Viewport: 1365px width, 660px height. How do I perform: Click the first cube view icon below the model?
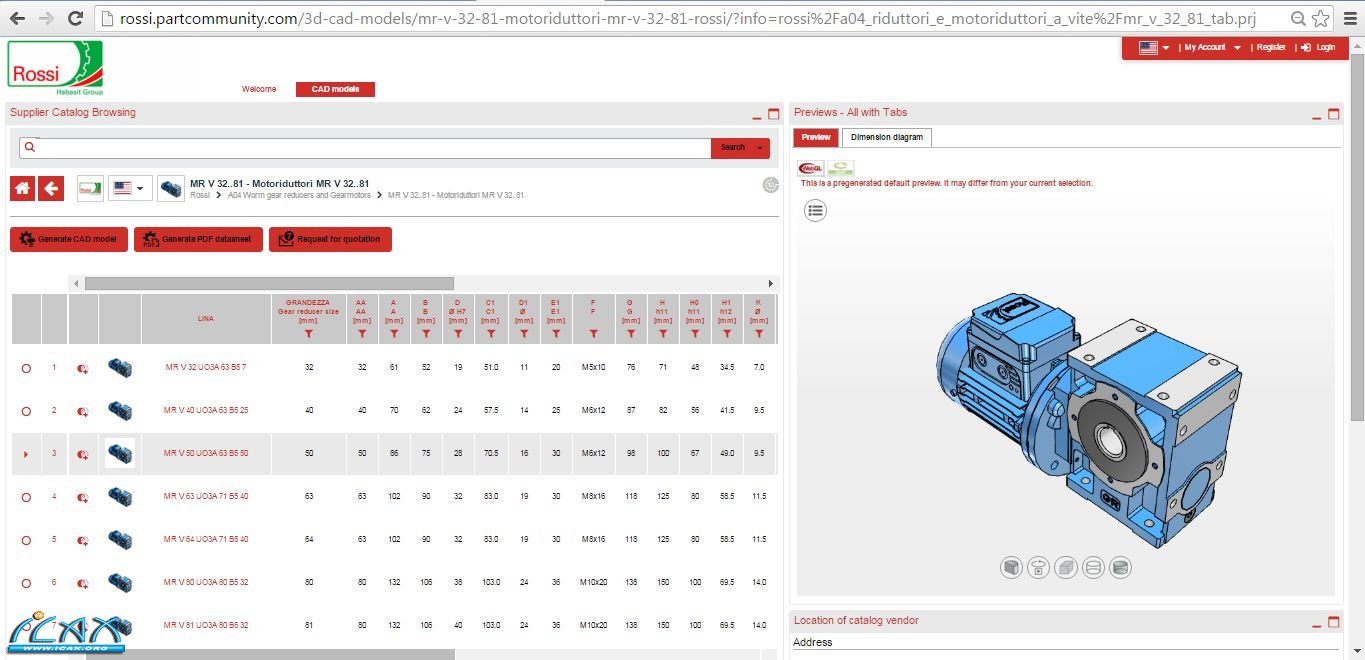pyautogui.click(x=1011, y=568)
